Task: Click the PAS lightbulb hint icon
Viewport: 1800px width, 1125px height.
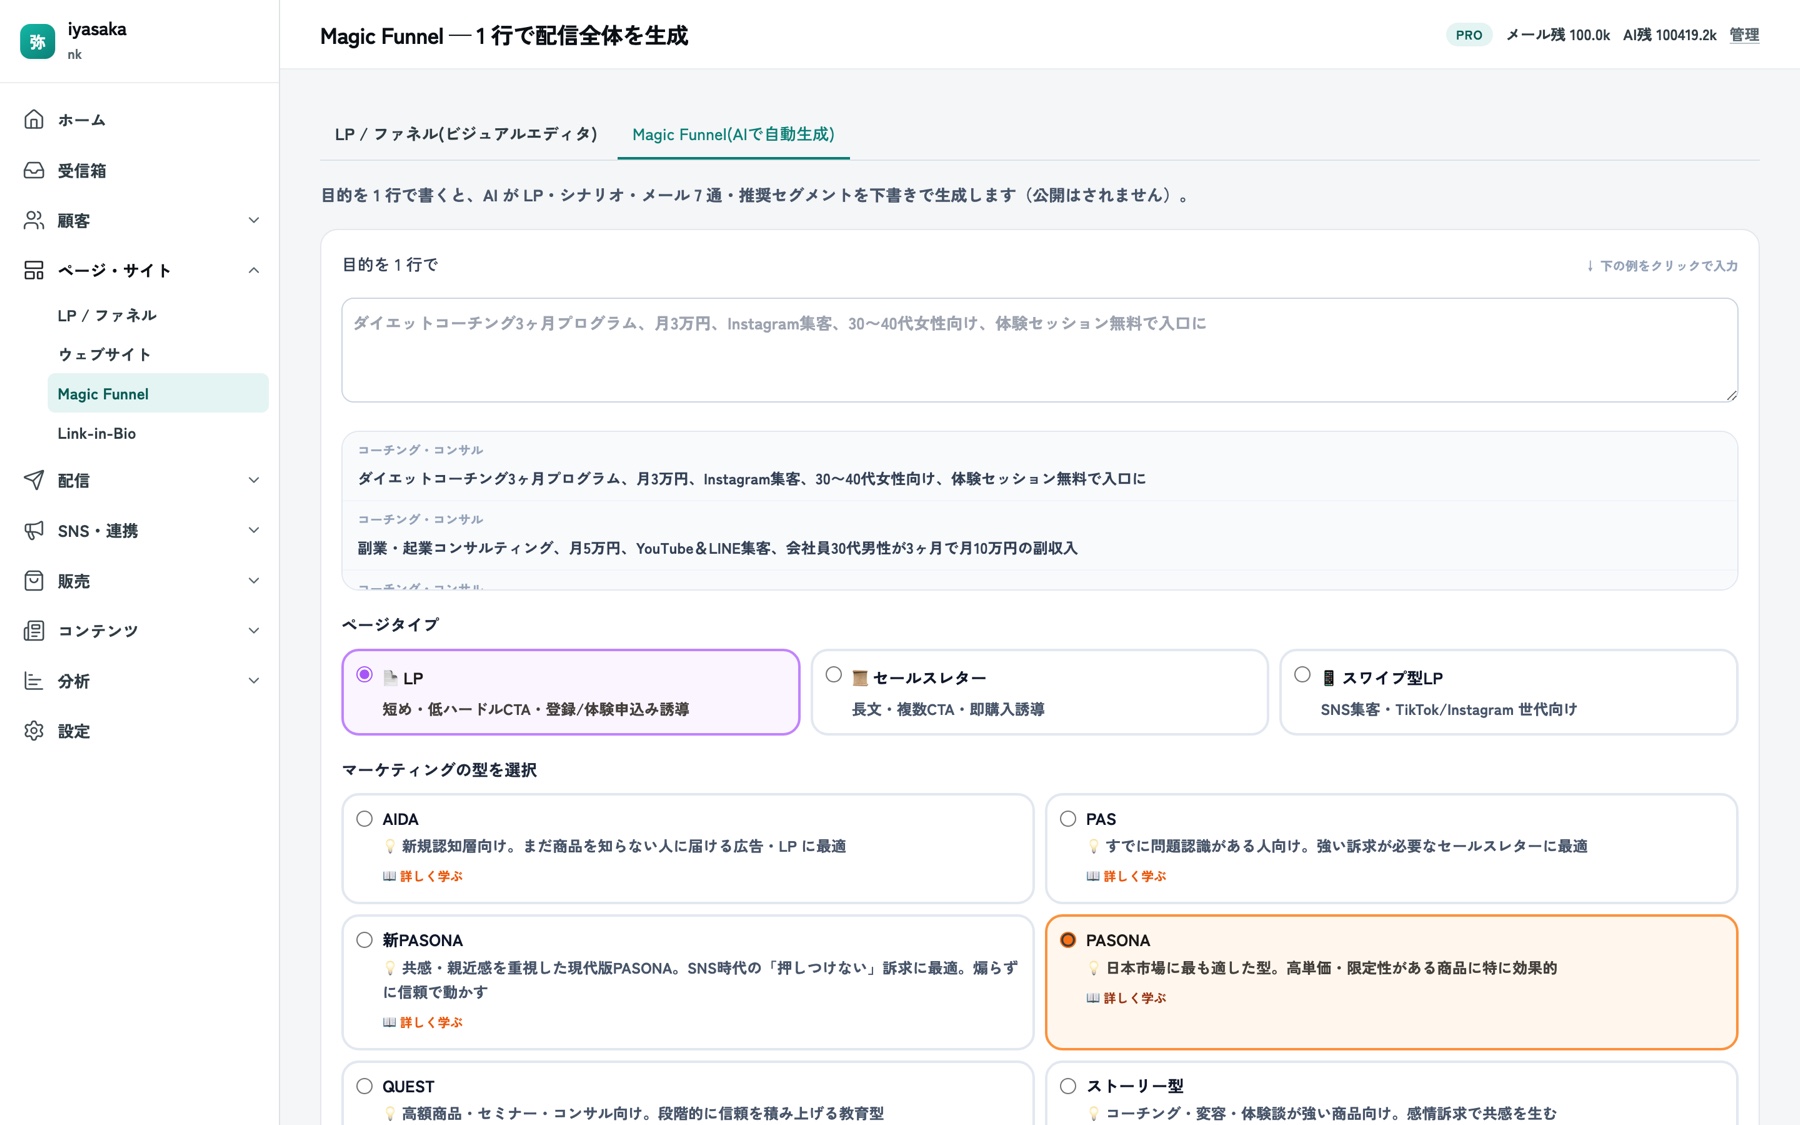Action: coord(1094,846)
